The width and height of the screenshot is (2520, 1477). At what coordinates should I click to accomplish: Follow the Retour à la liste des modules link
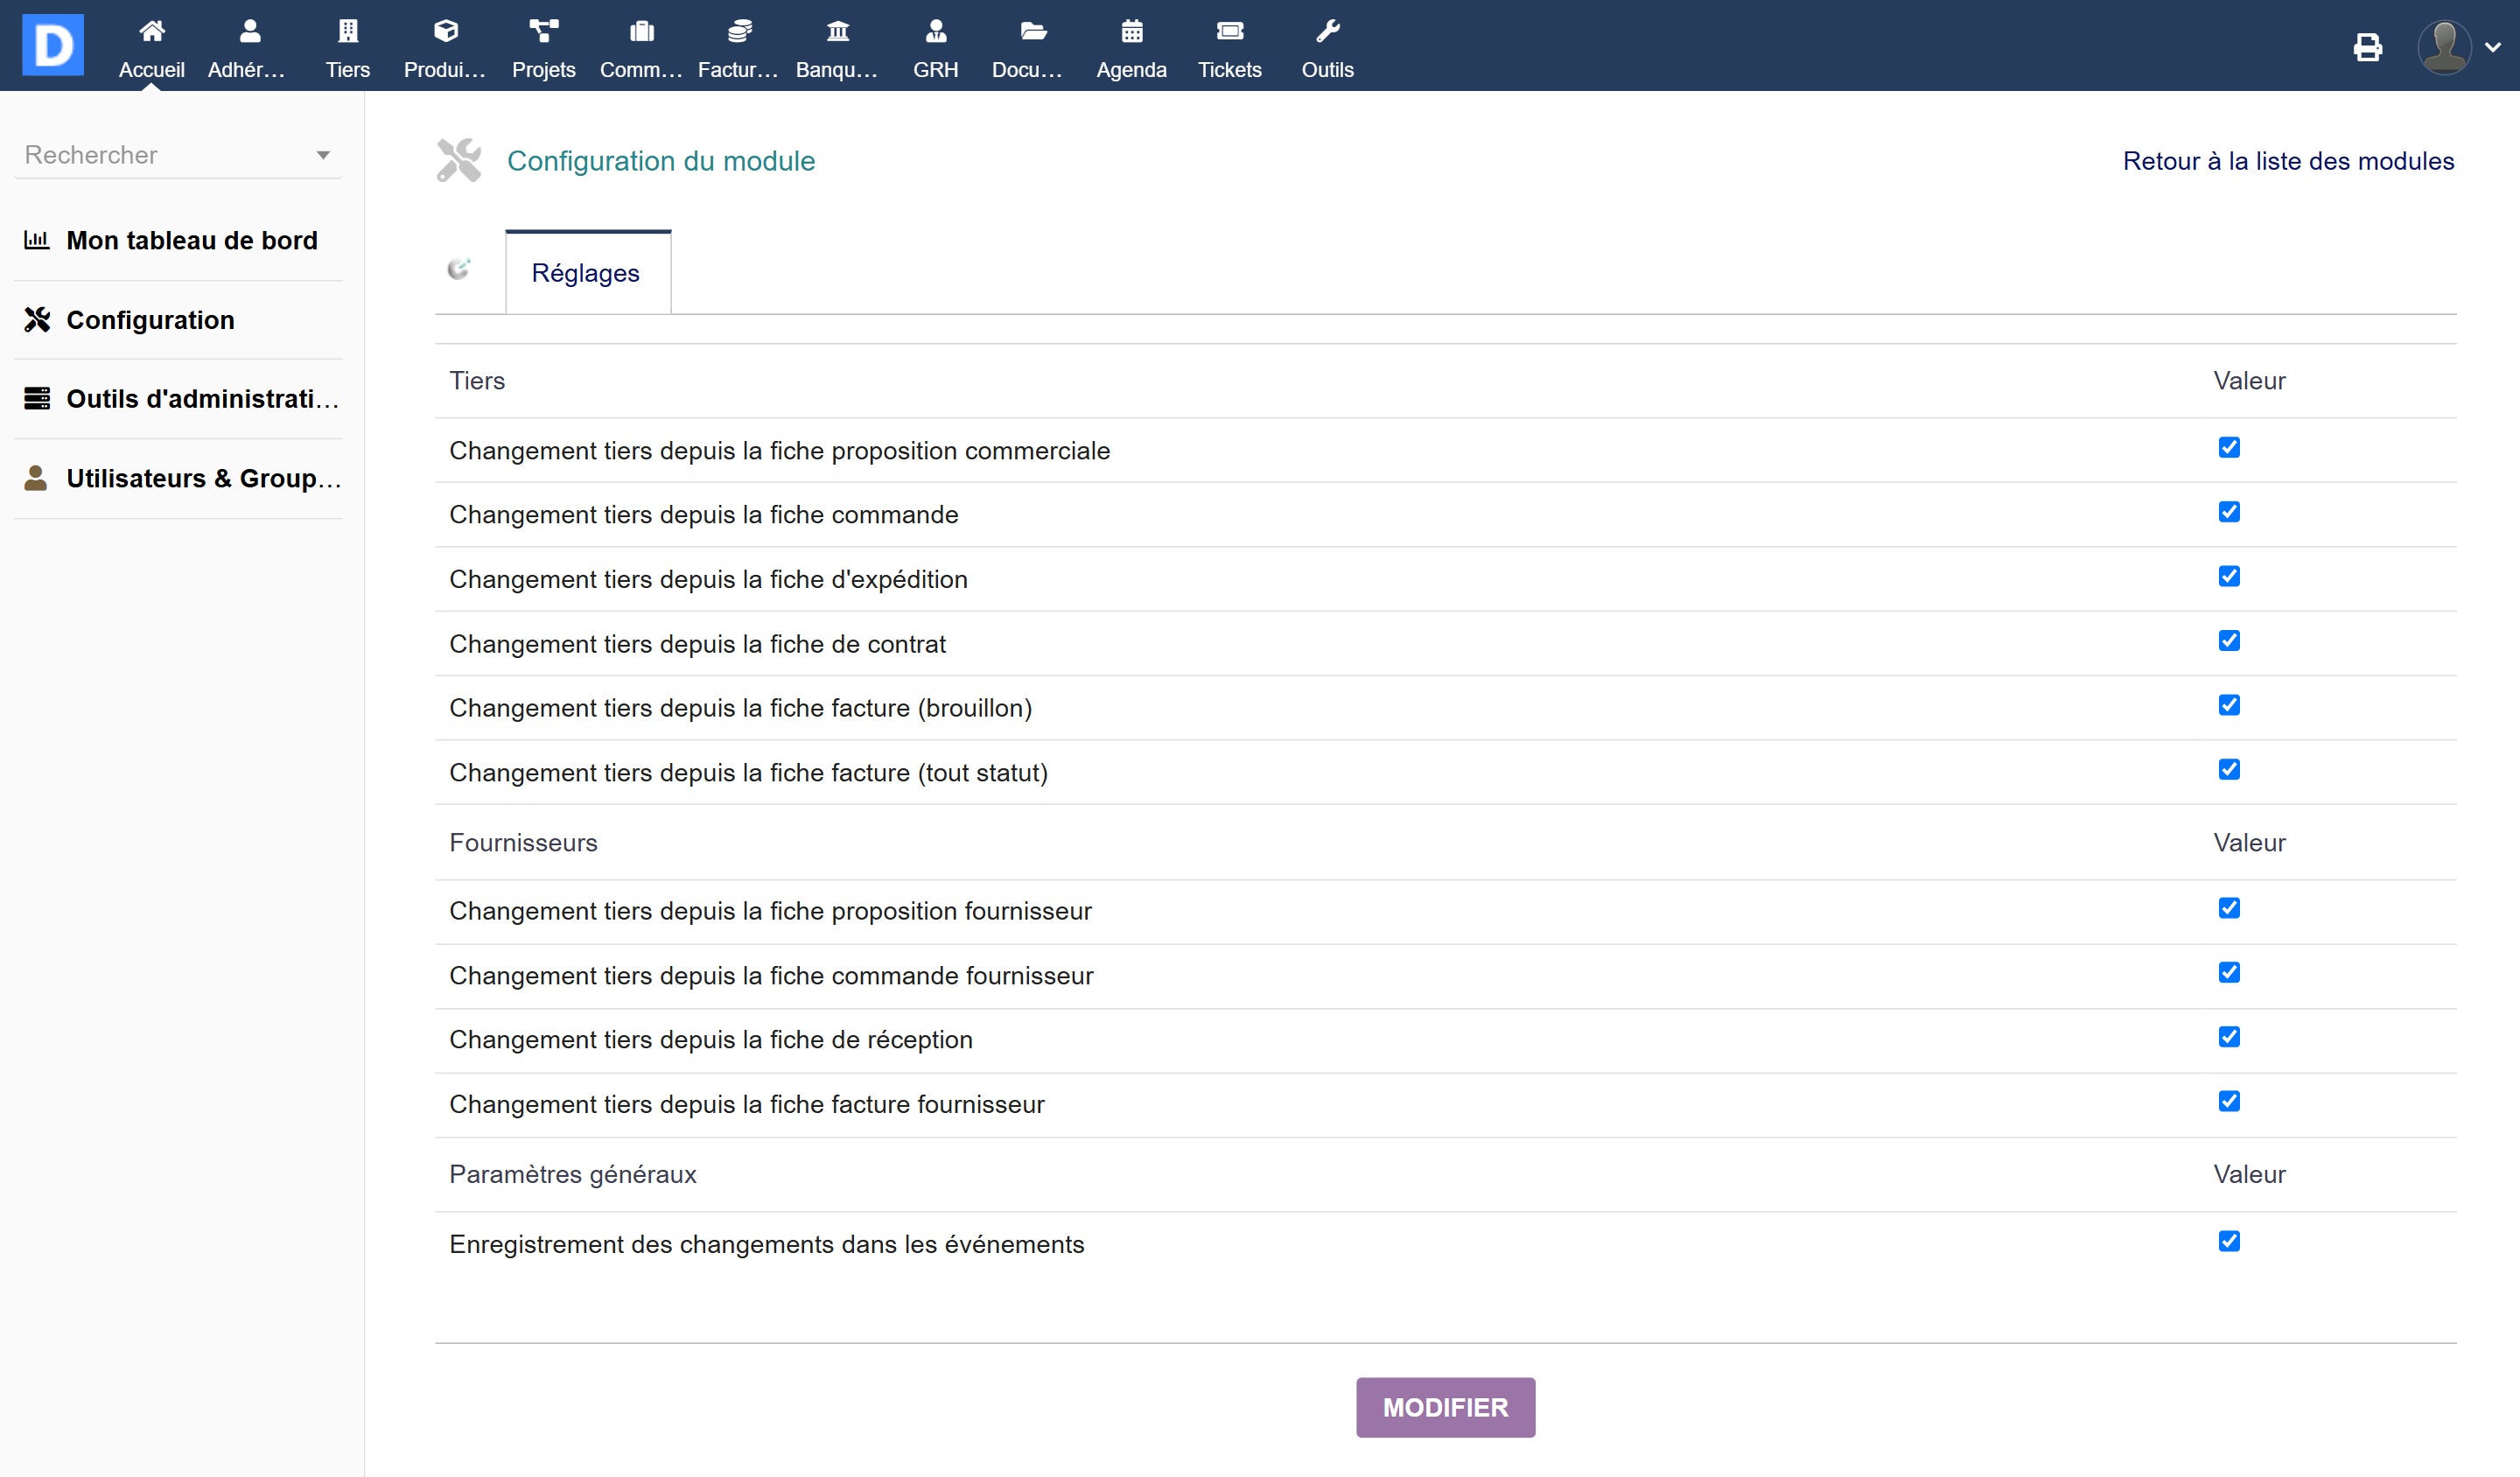coord(2288,161)
